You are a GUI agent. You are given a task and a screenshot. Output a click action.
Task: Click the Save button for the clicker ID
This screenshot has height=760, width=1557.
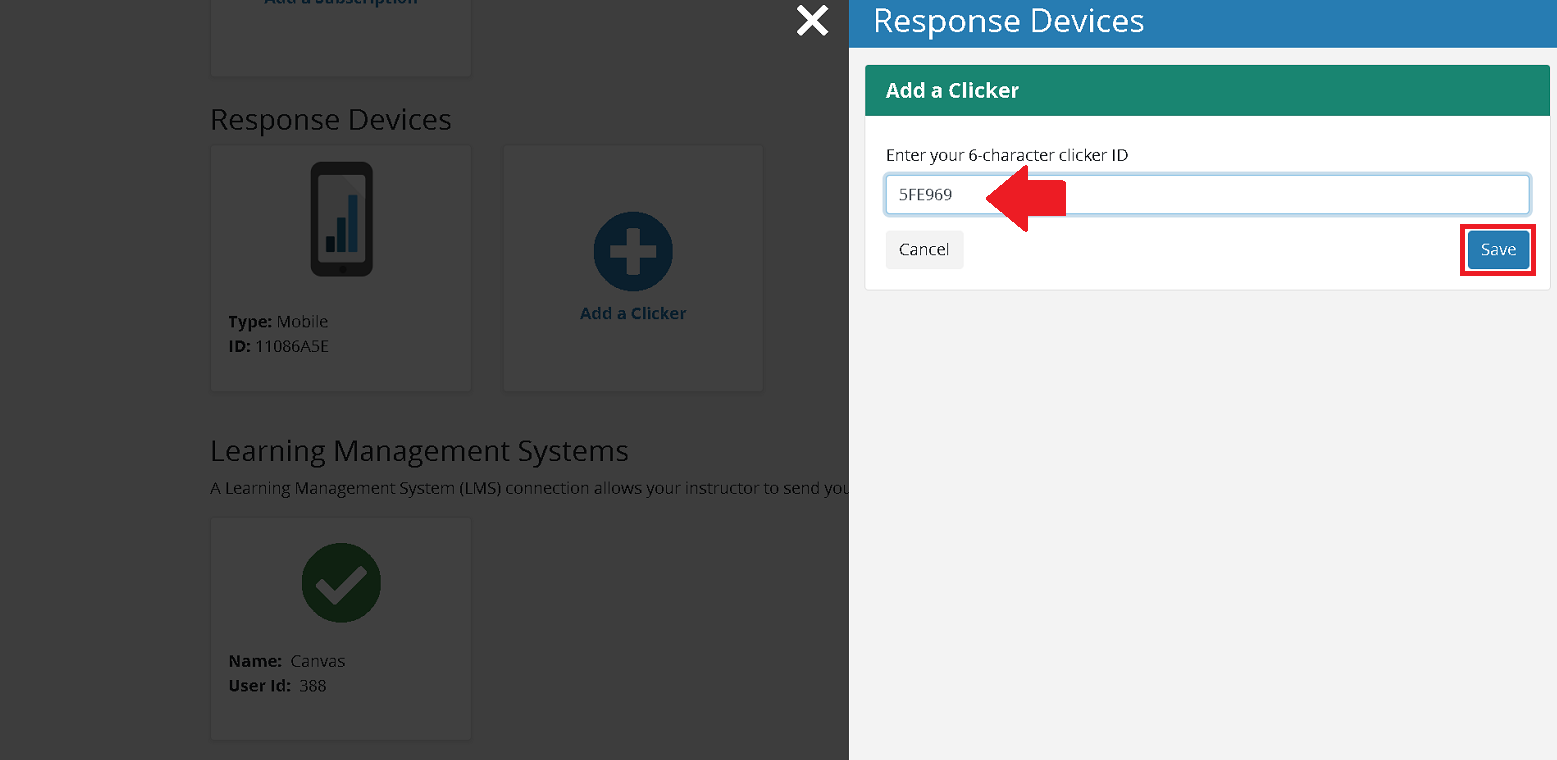click(1498, 250)
